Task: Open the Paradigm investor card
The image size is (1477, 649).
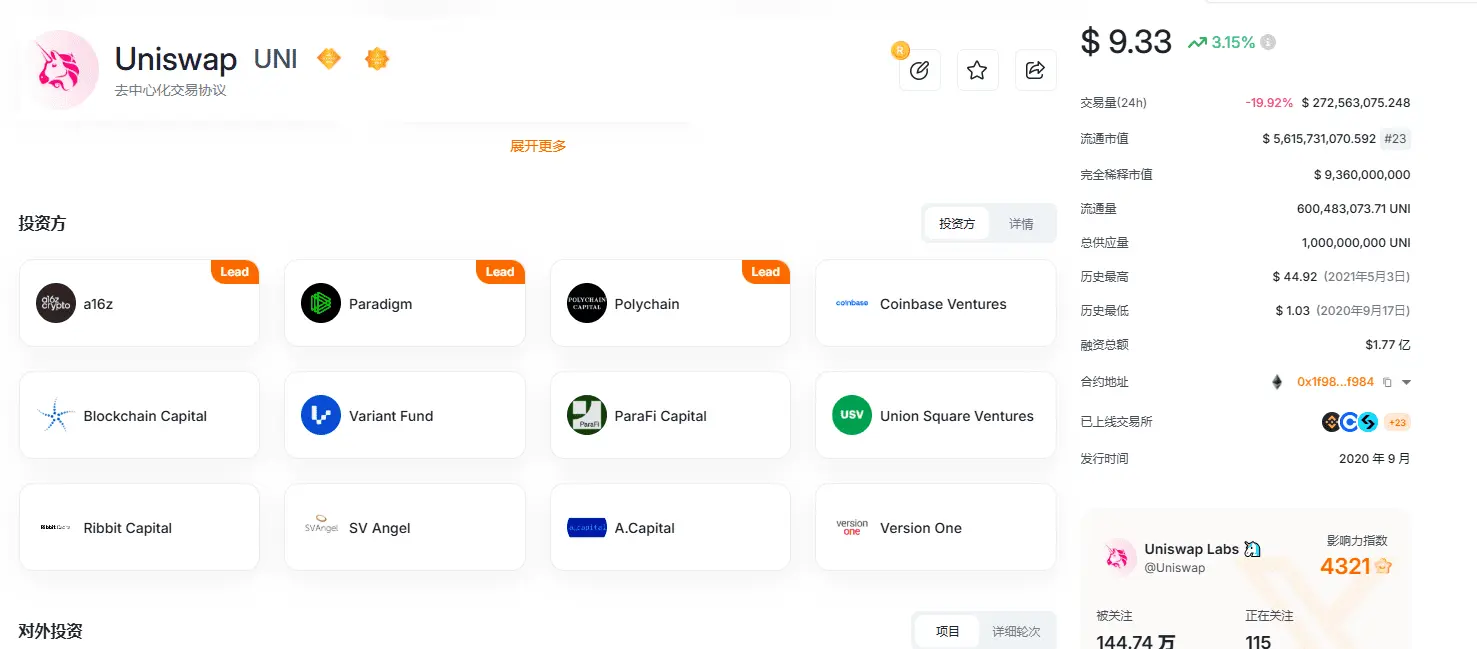Action: tap(405, 303)
